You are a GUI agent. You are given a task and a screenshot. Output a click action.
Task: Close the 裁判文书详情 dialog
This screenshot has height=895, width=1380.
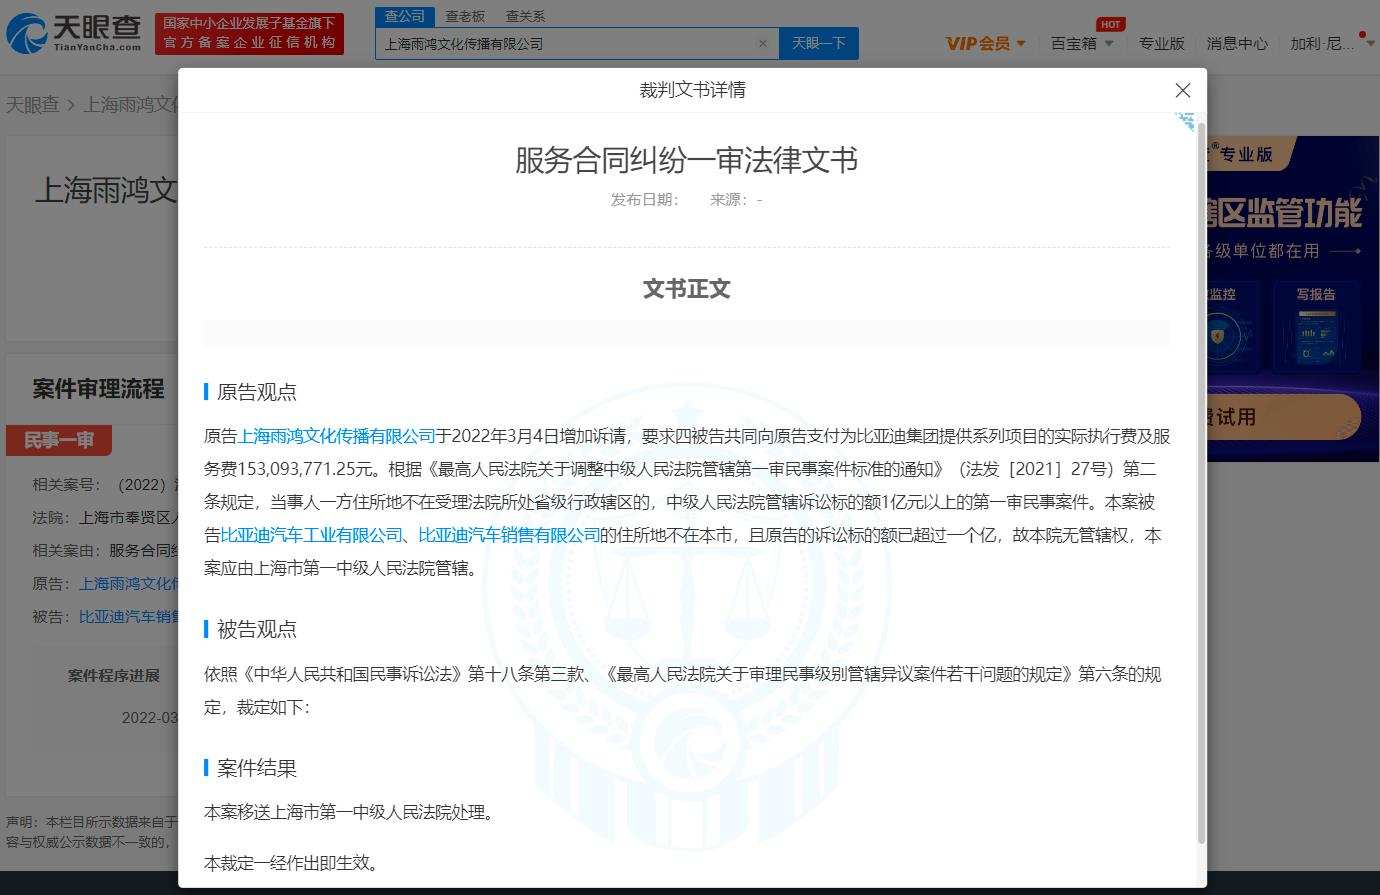coord(1183,90)
